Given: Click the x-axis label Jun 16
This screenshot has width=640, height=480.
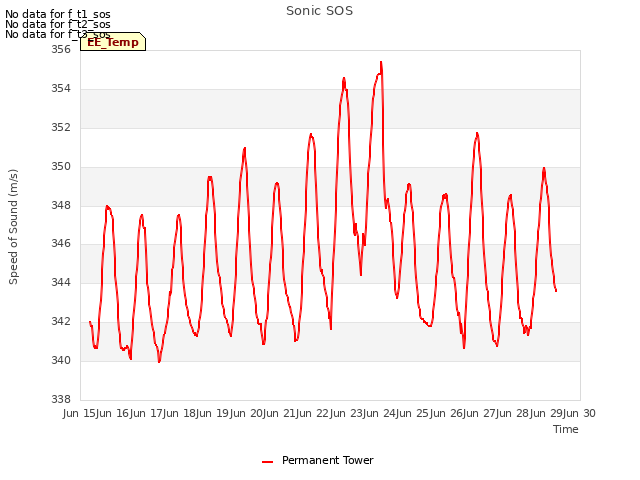Looking at the screenshot, I should (113, 413).
